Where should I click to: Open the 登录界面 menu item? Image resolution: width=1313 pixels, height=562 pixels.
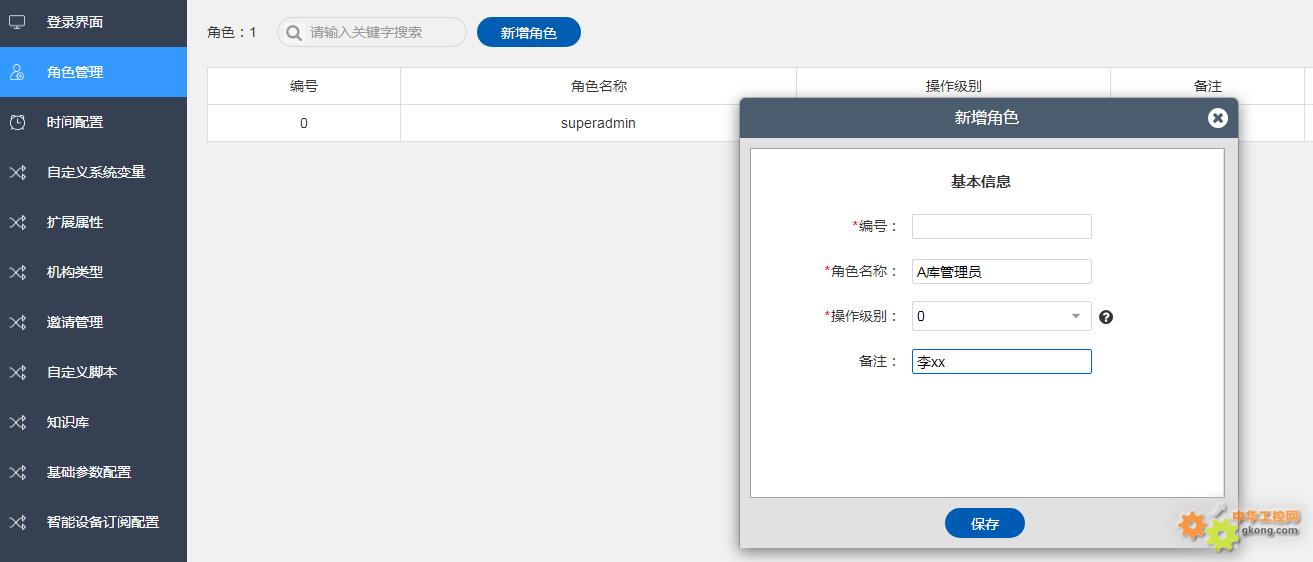pos(93,22)
